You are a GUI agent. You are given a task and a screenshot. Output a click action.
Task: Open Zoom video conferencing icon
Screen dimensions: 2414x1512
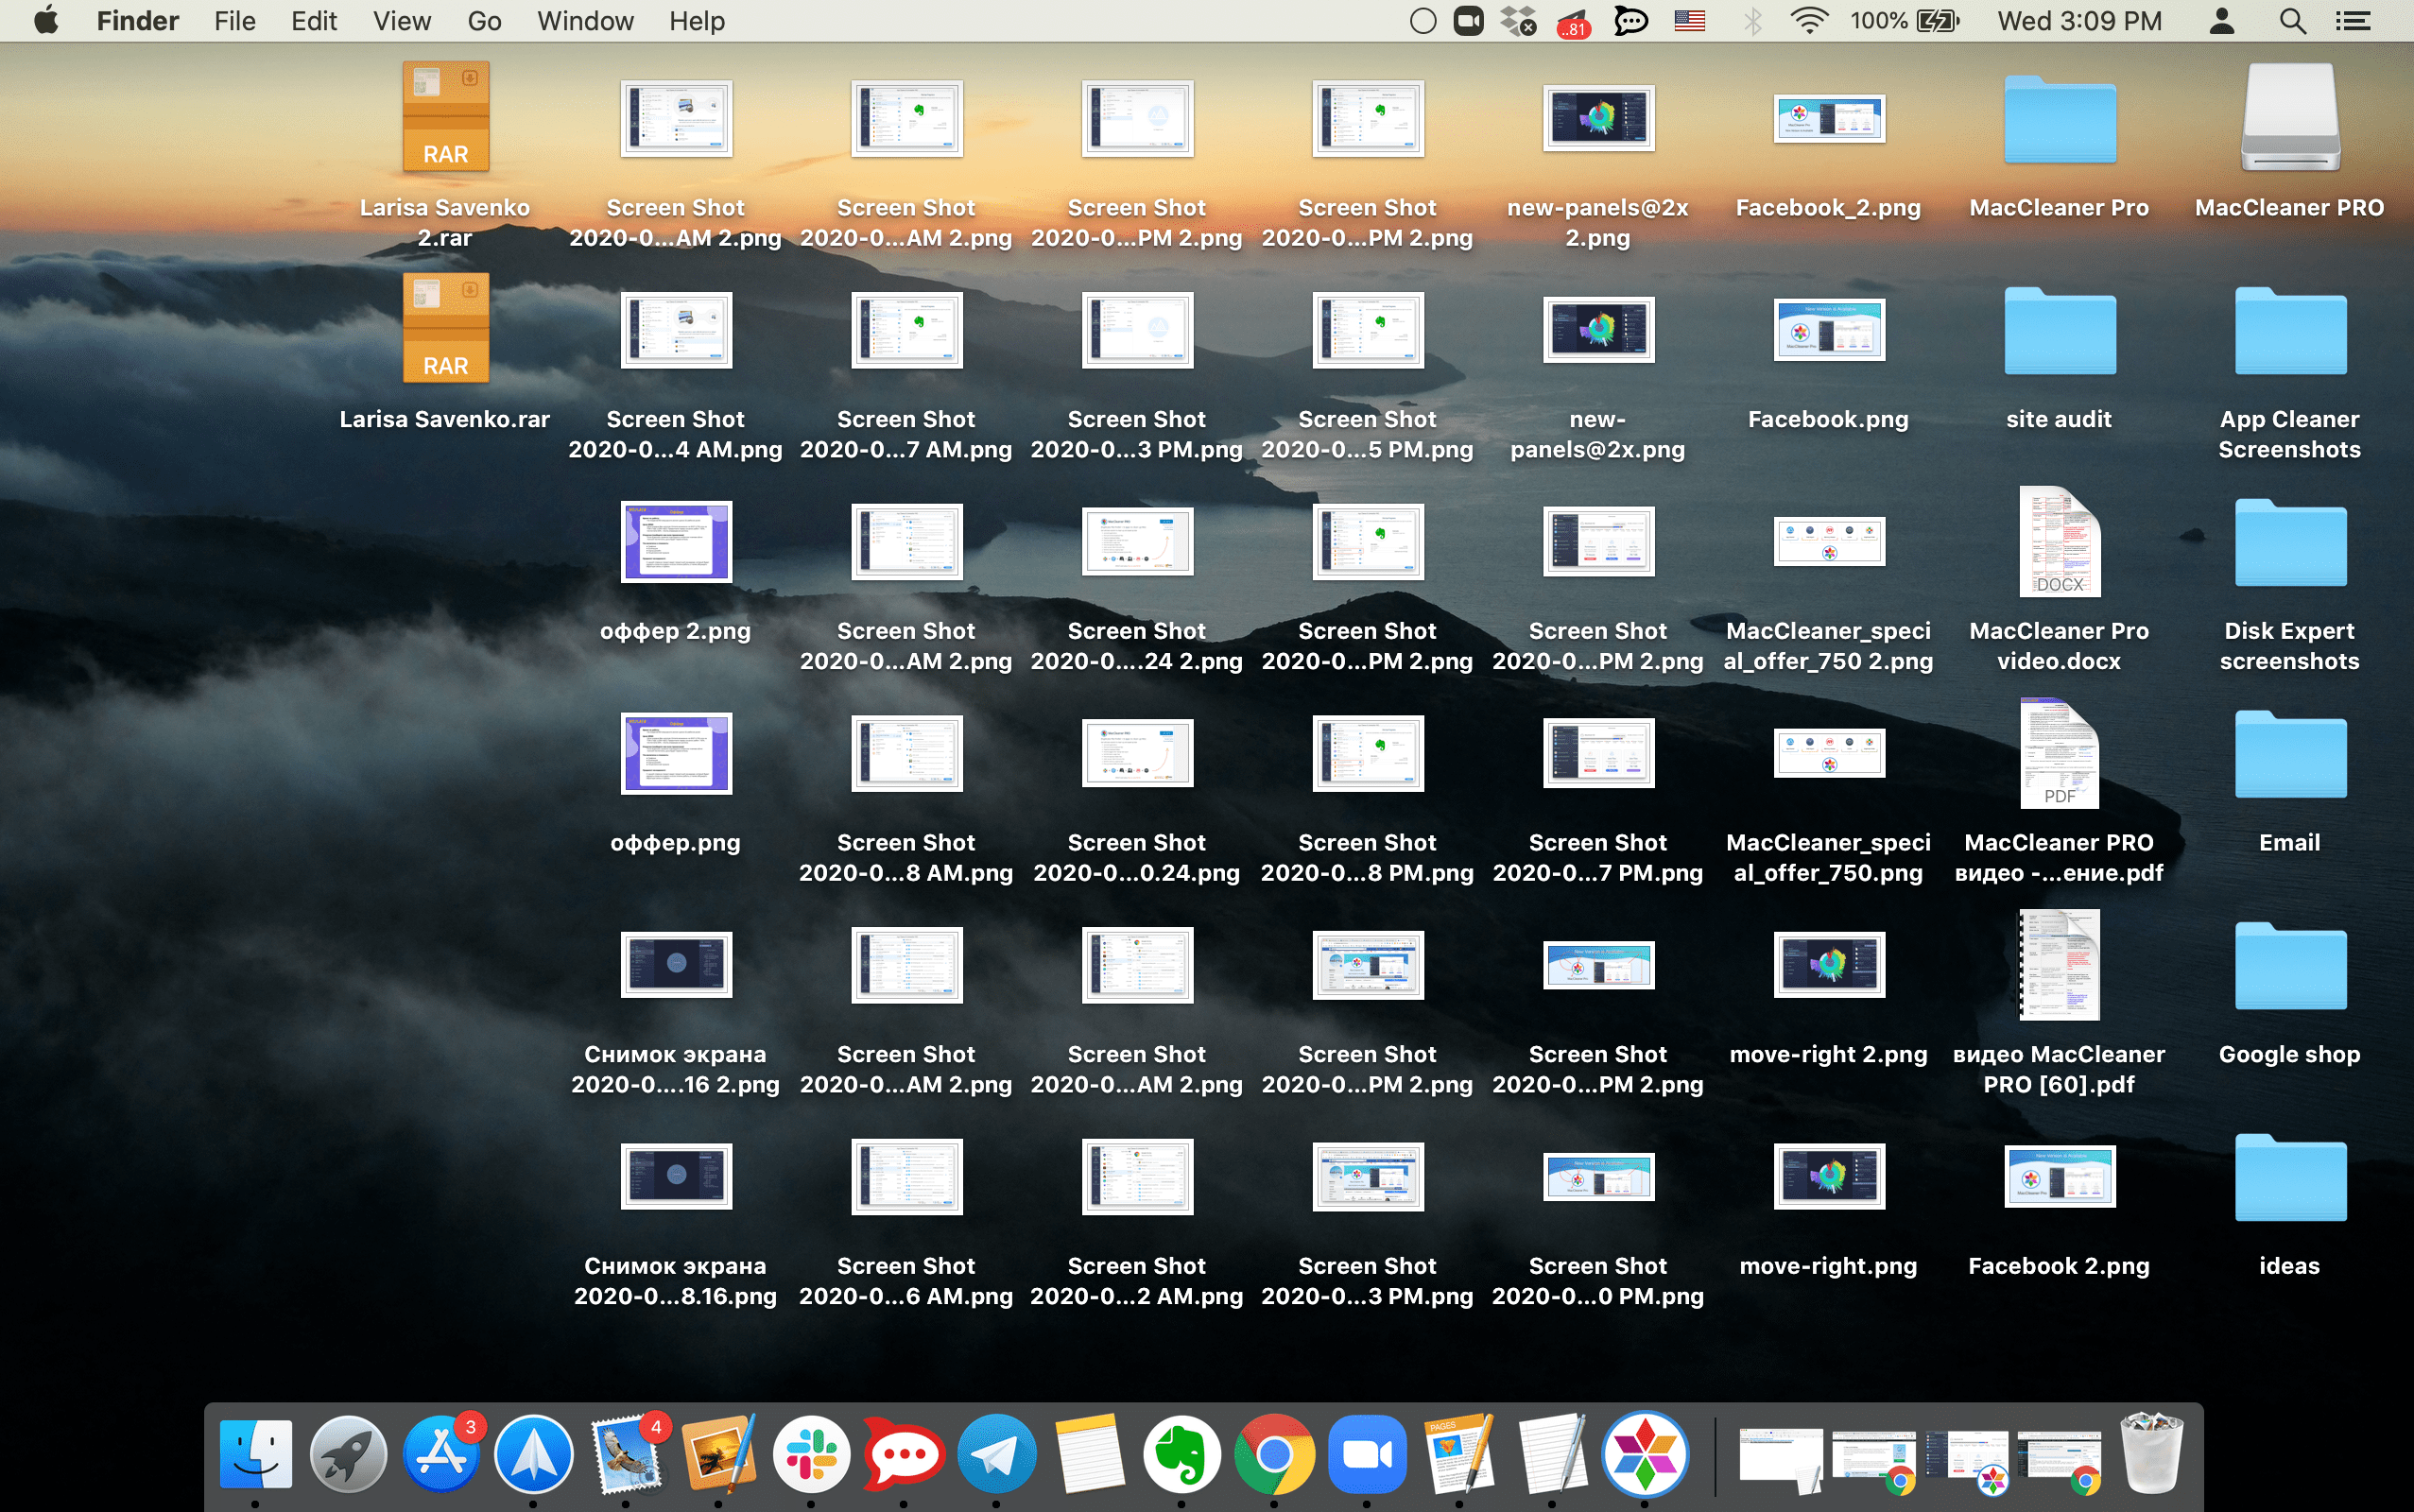[1364, 1454]
